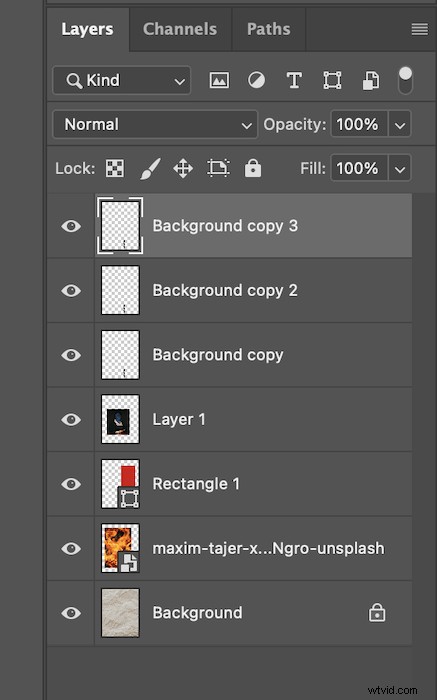
Task: Filter for pixel layers icon
Action: 219,80
